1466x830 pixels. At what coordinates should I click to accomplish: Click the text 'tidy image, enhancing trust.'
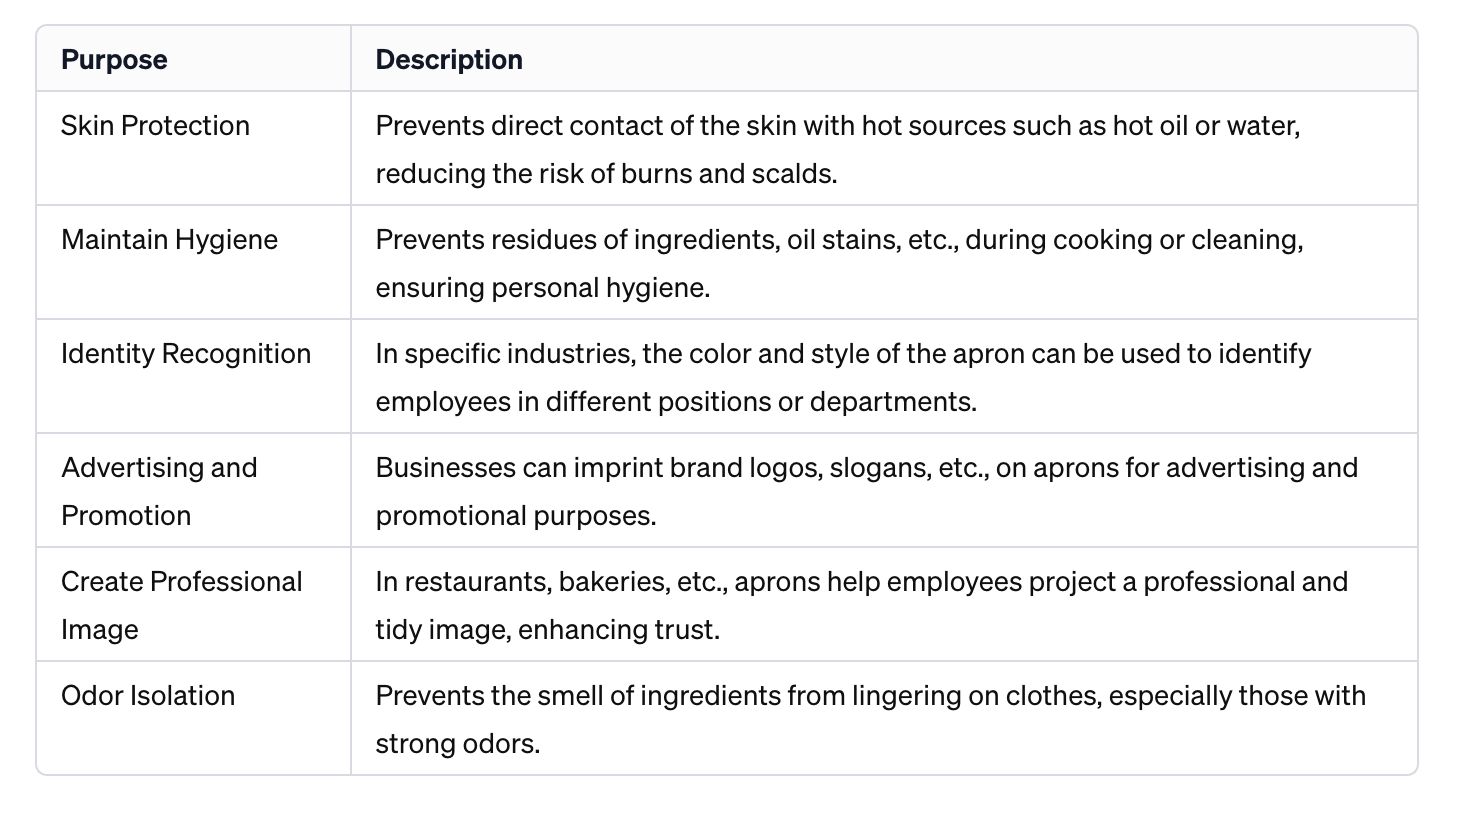click(547, 630)
